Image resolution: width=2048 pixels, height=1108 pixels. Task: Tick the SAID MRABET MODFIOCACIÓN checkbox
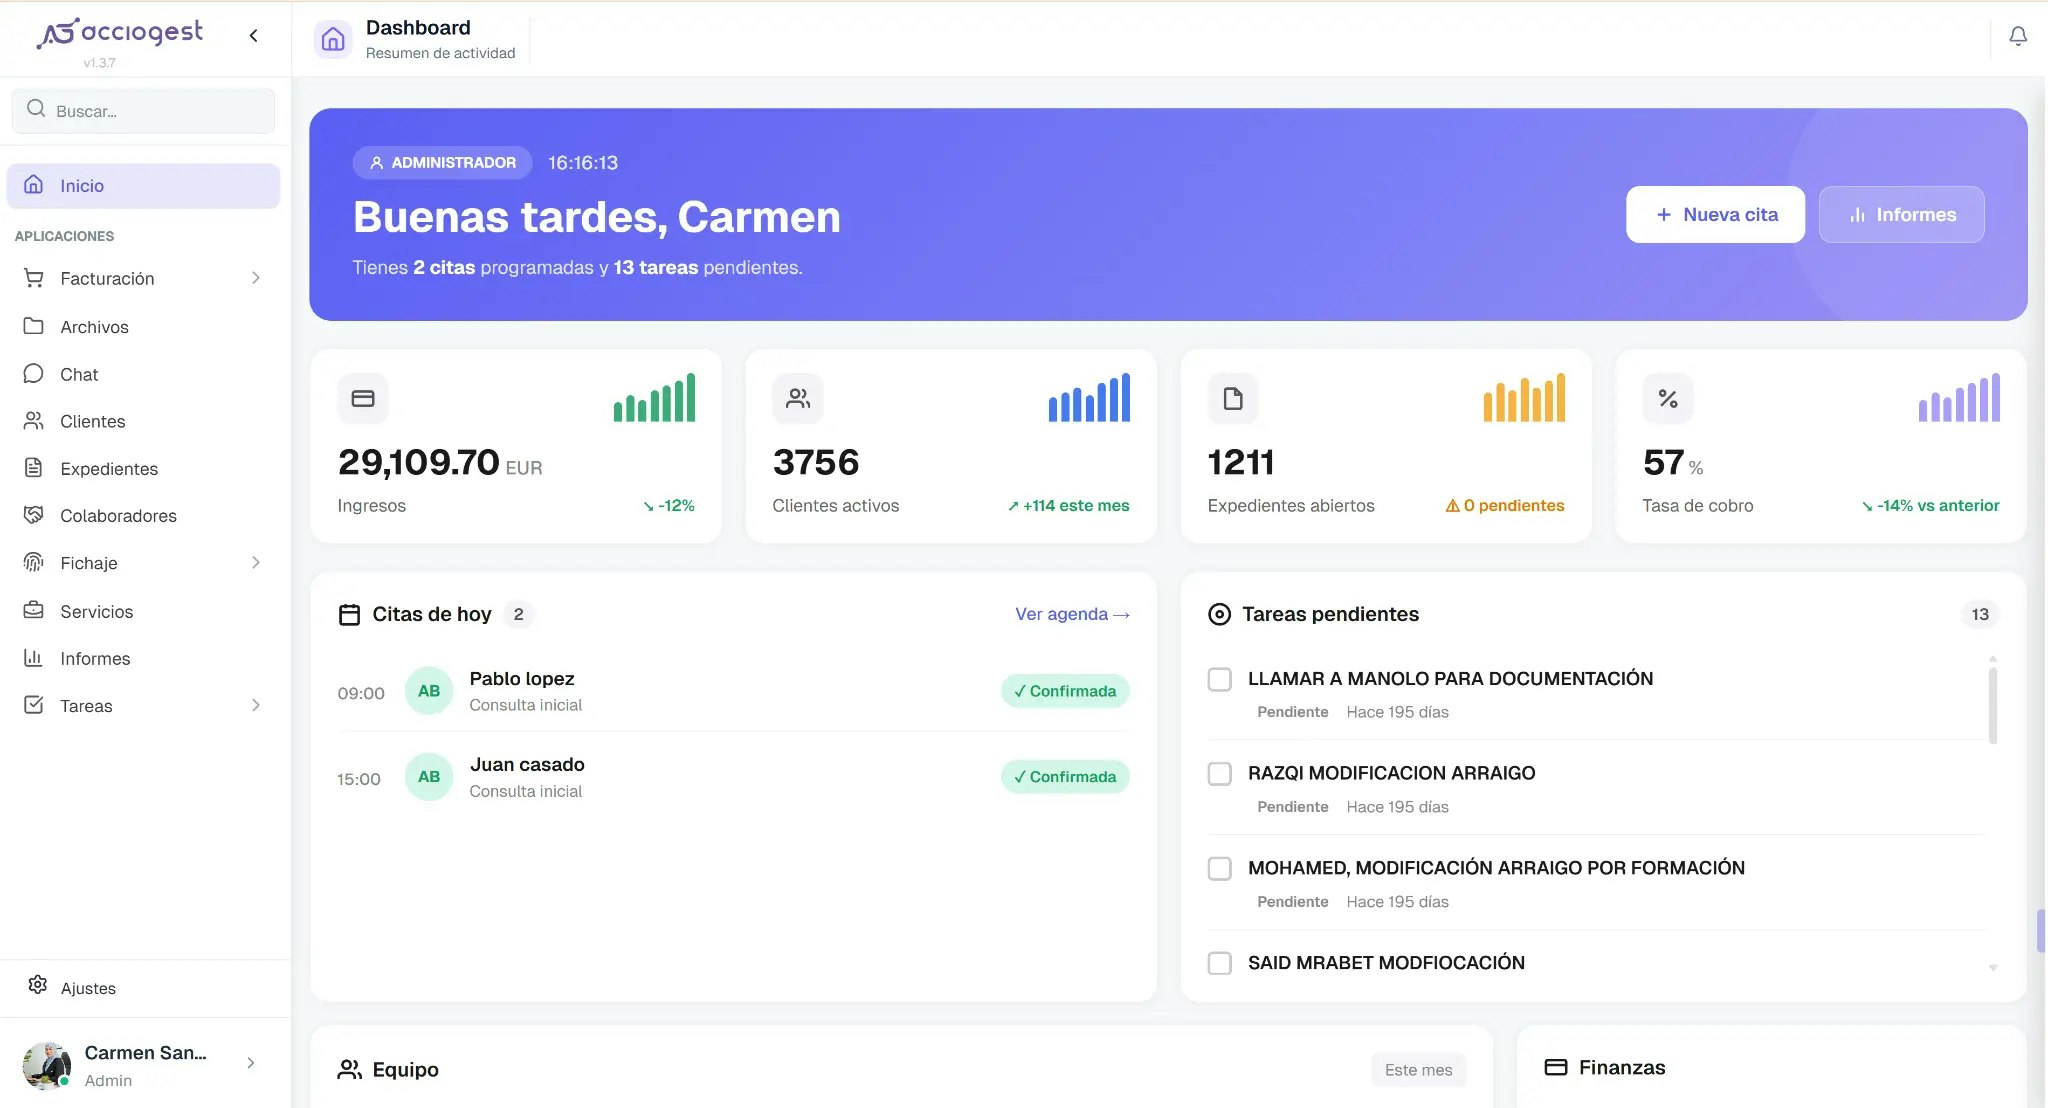point(1220,963)
